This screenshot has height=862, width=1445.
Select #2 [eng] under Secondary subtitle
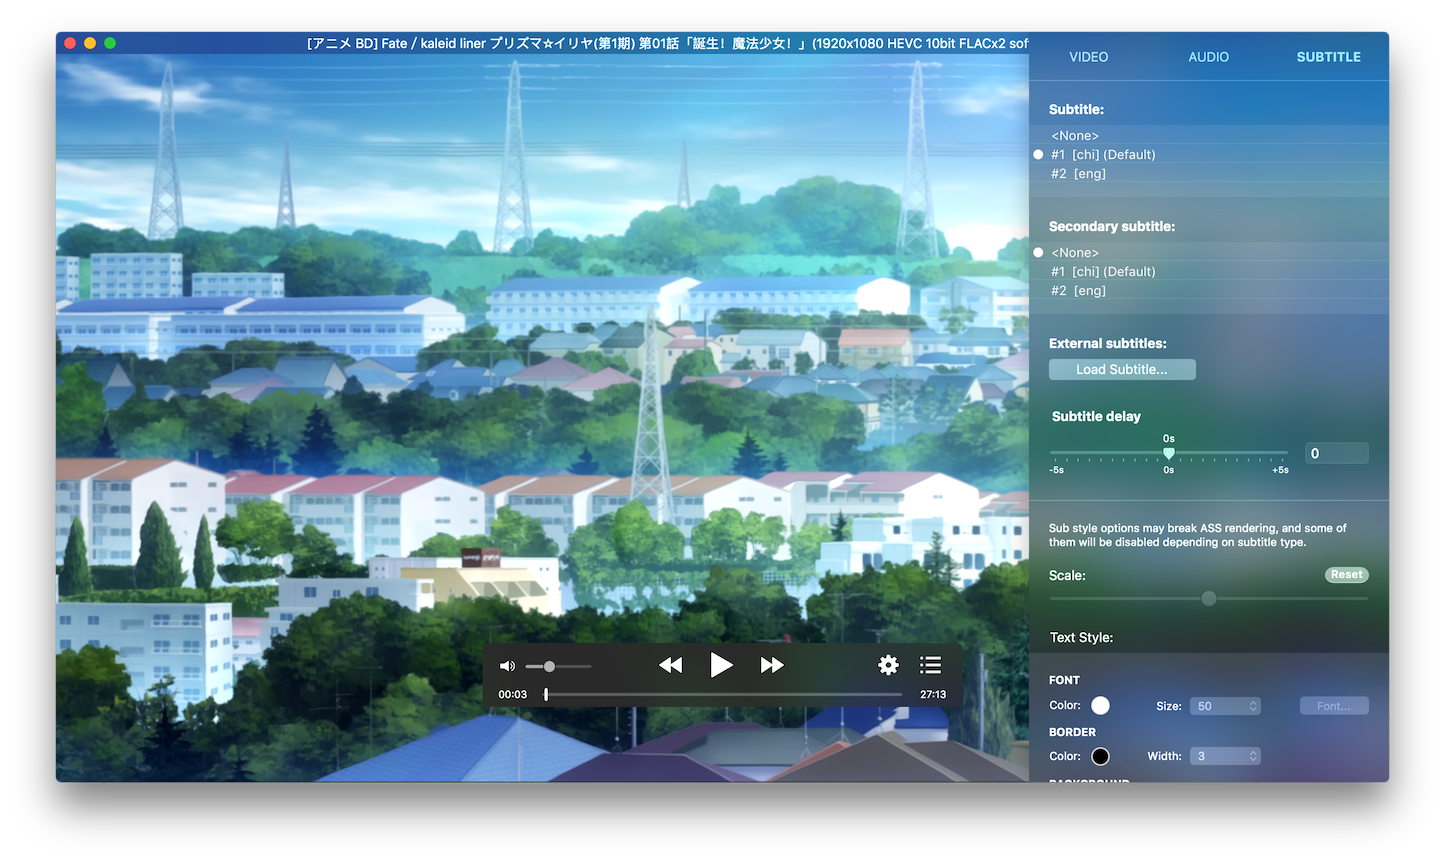click(1209, 291)
